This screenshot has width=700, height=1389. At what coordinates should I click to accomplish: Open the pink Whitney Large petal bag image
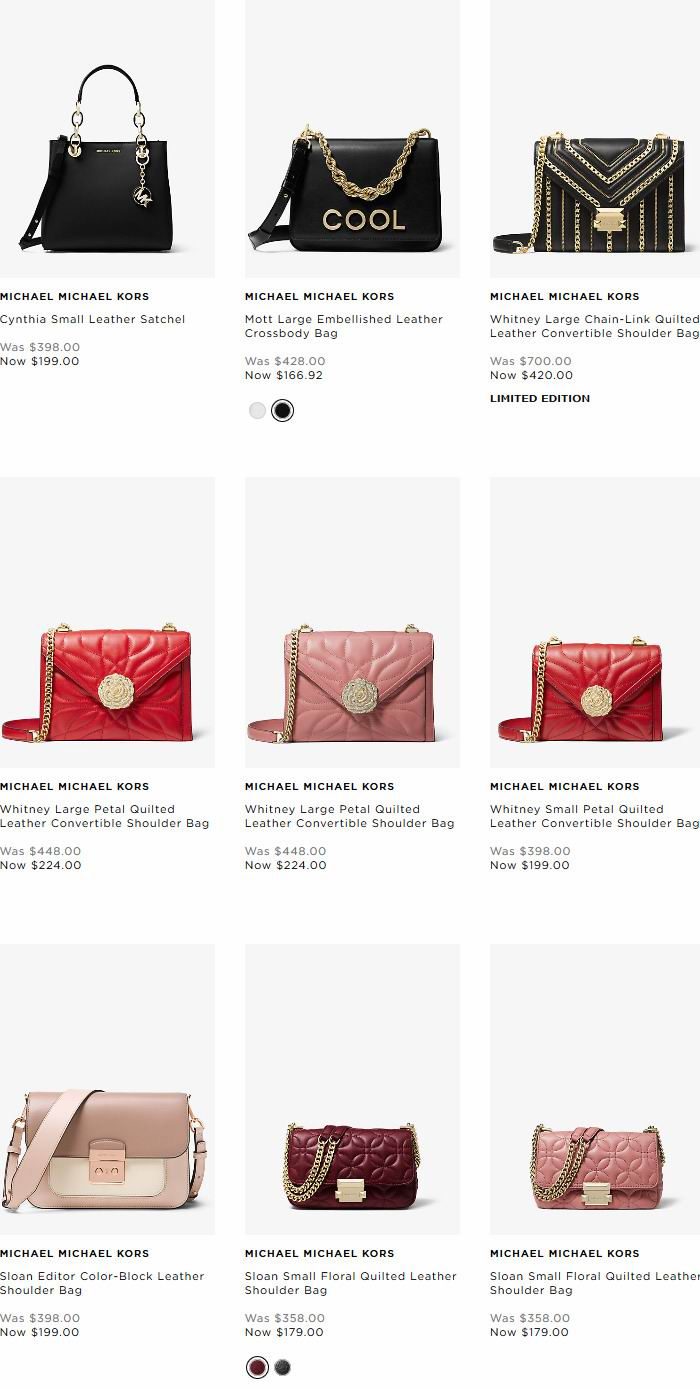click(352, 622)
